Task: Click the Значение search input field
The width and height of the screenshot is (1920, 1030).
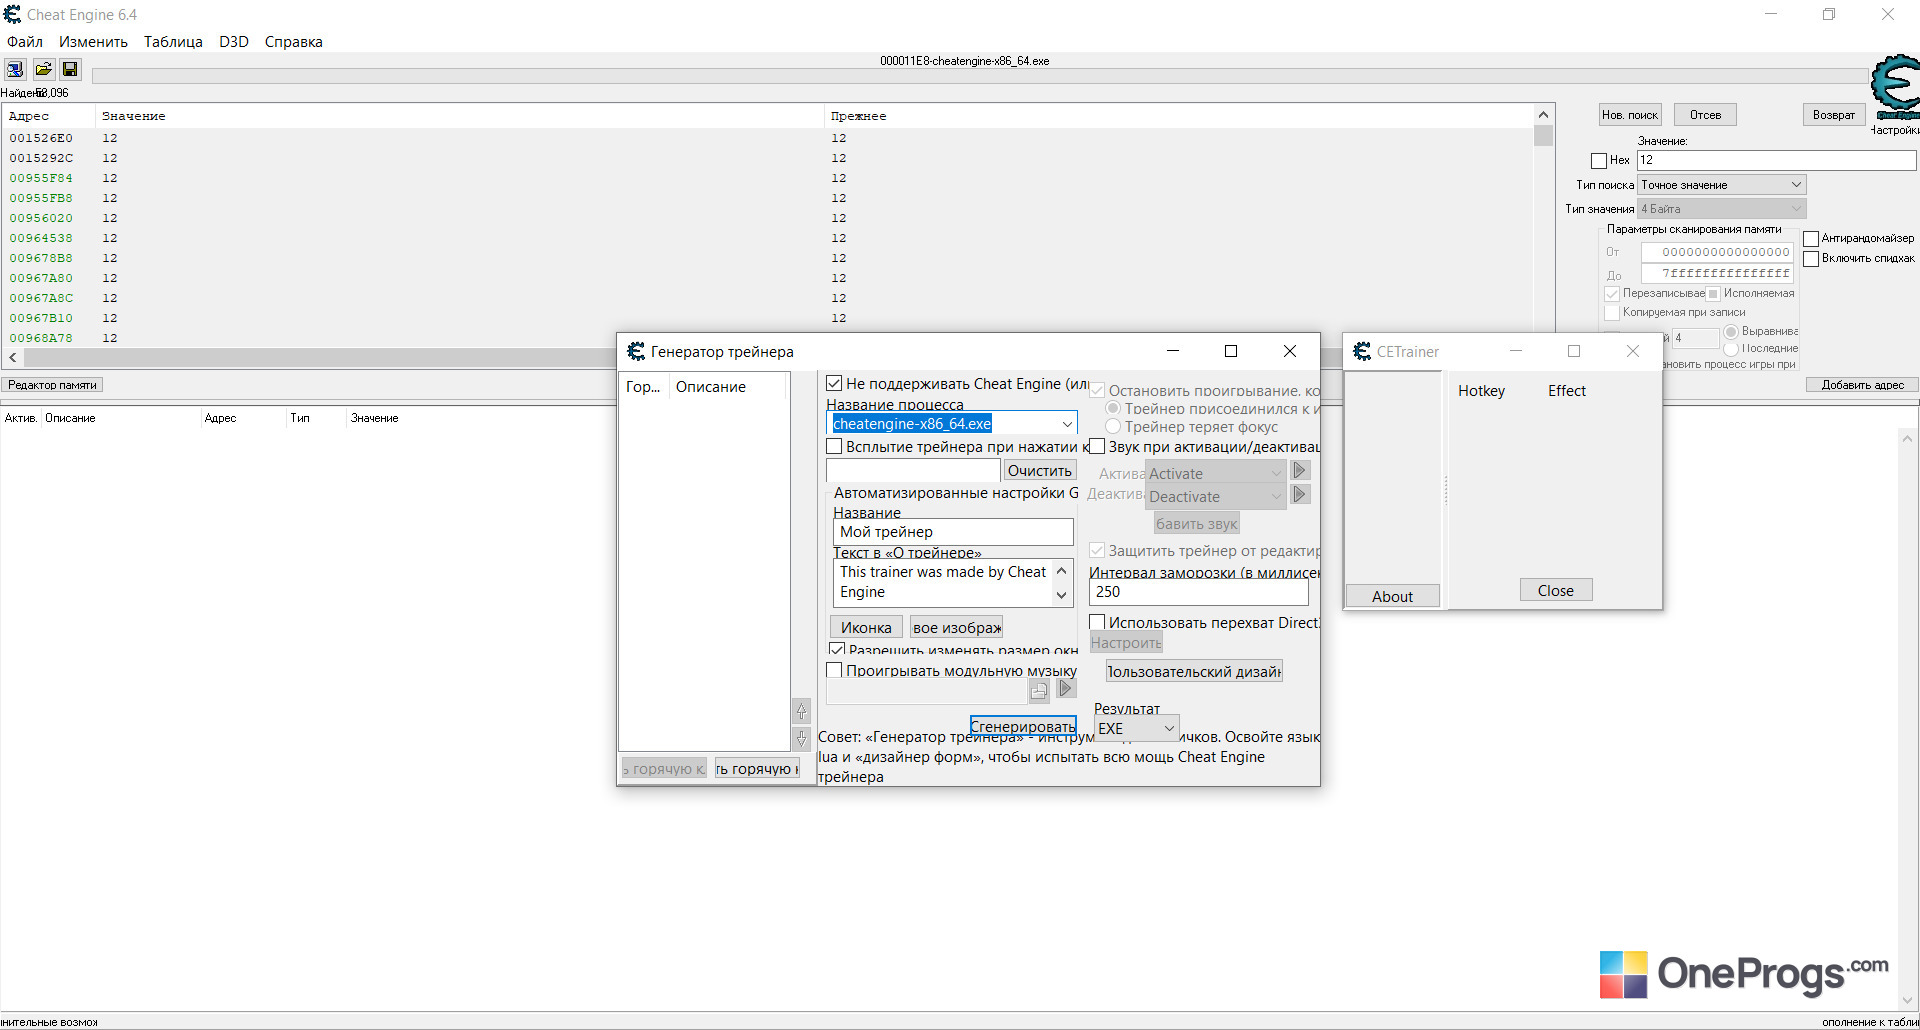Action: click(x=1776, y=160)
